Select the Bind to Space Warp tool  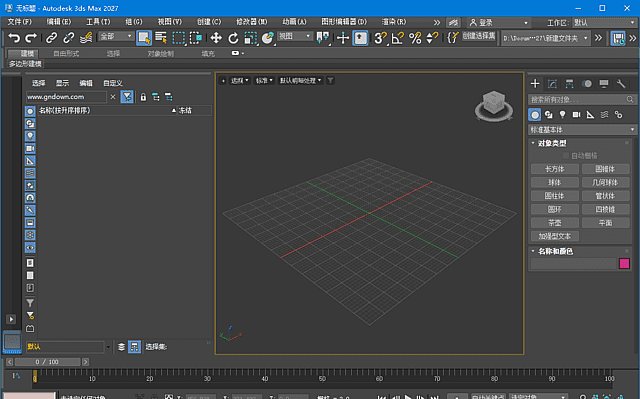[86, 38]
